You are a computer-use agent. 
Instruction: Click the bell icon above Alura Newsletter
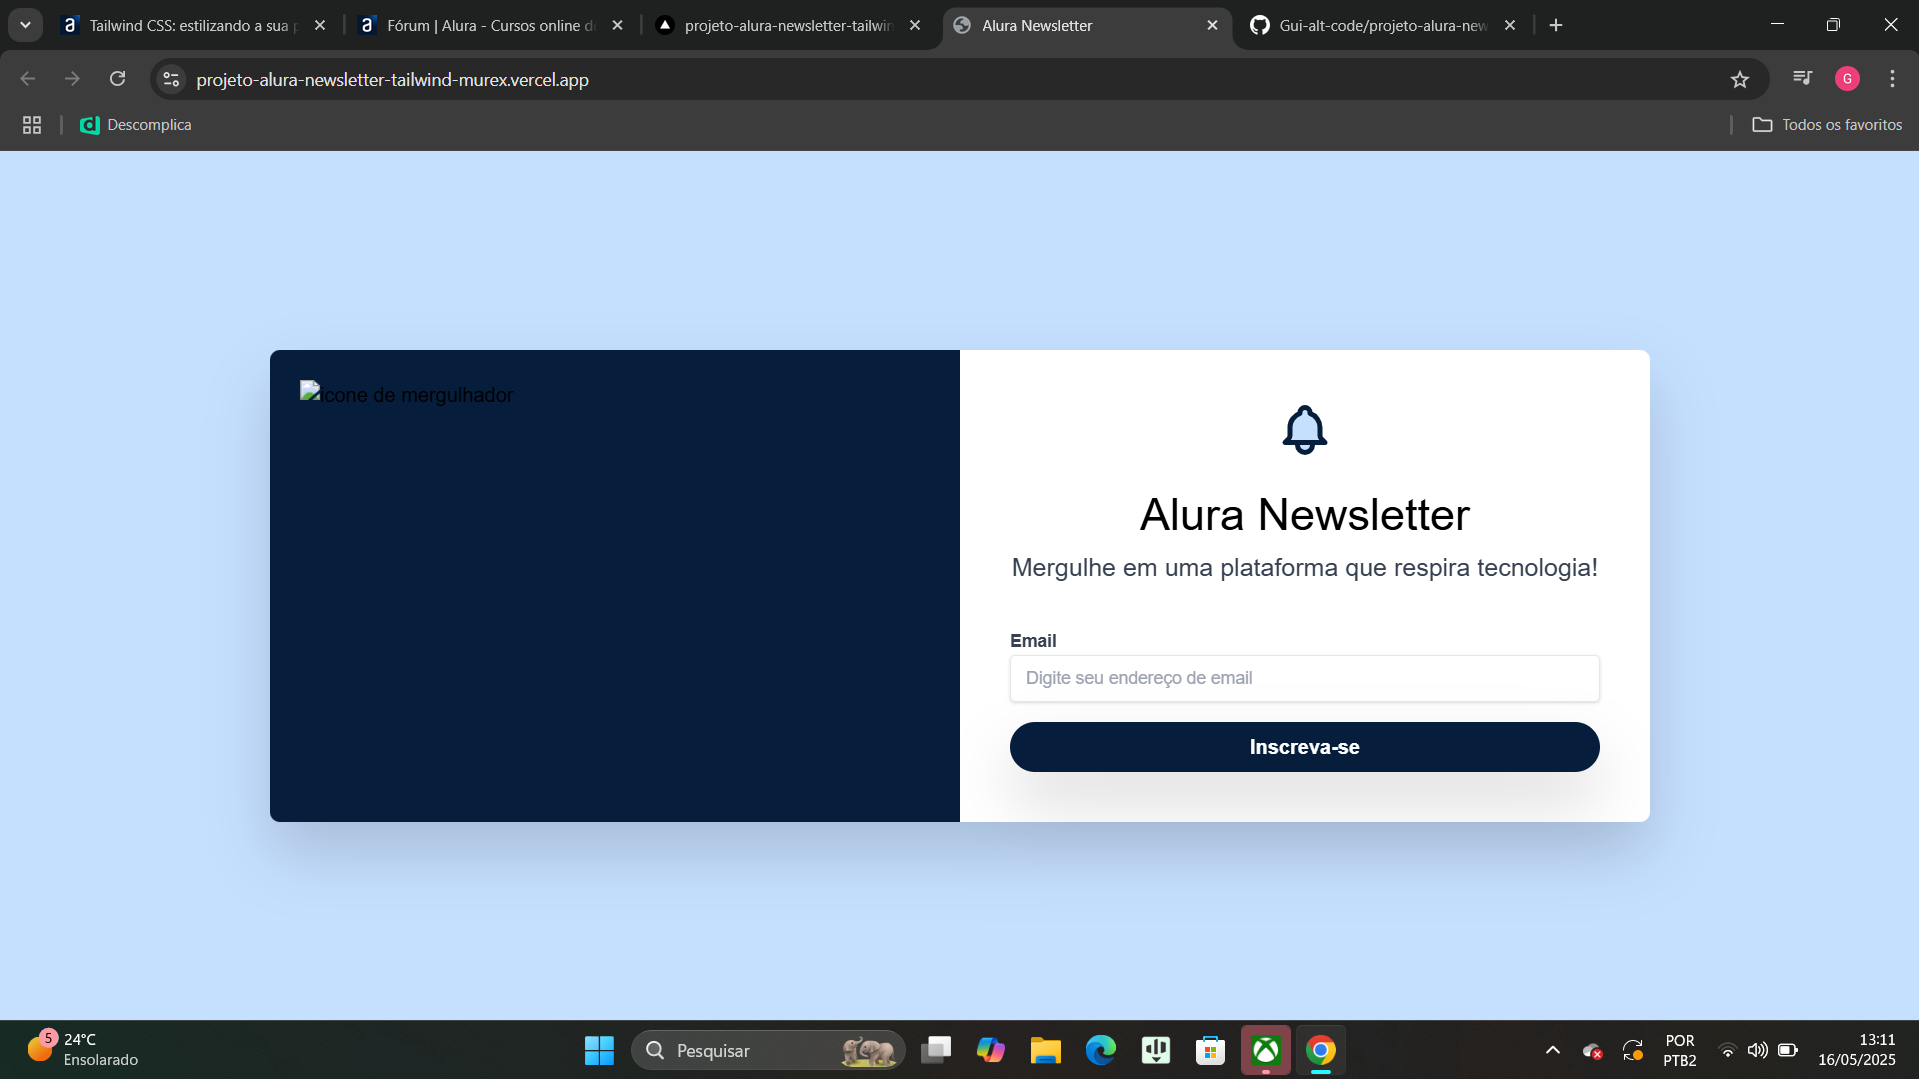pyautogui.click(x=1304, y=430)
